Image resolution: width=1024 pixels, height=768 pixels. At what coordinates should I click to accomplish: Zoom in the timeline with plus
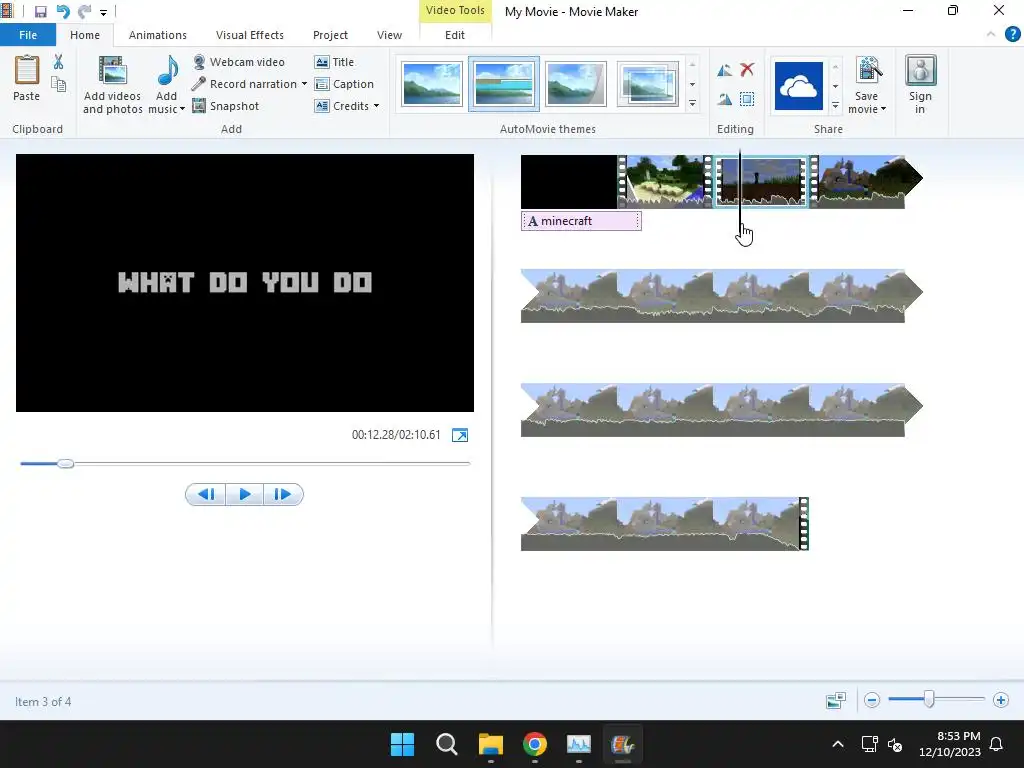pyautogui.click(x=1000, y=700)
